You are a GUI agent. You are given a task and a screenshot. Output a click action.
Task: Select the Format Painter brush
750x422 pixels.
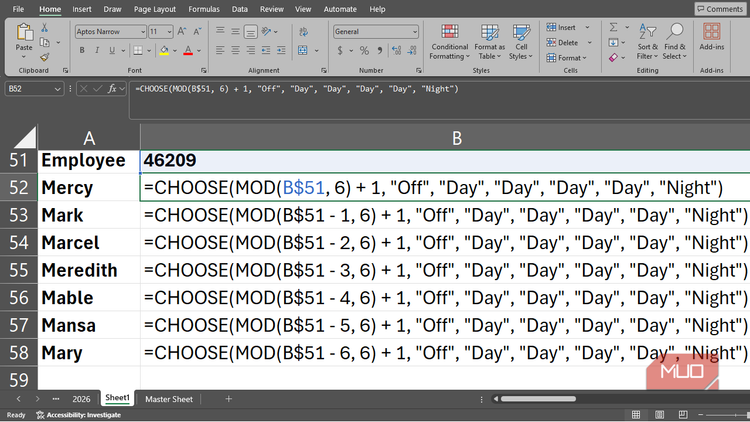pos(44,57)
